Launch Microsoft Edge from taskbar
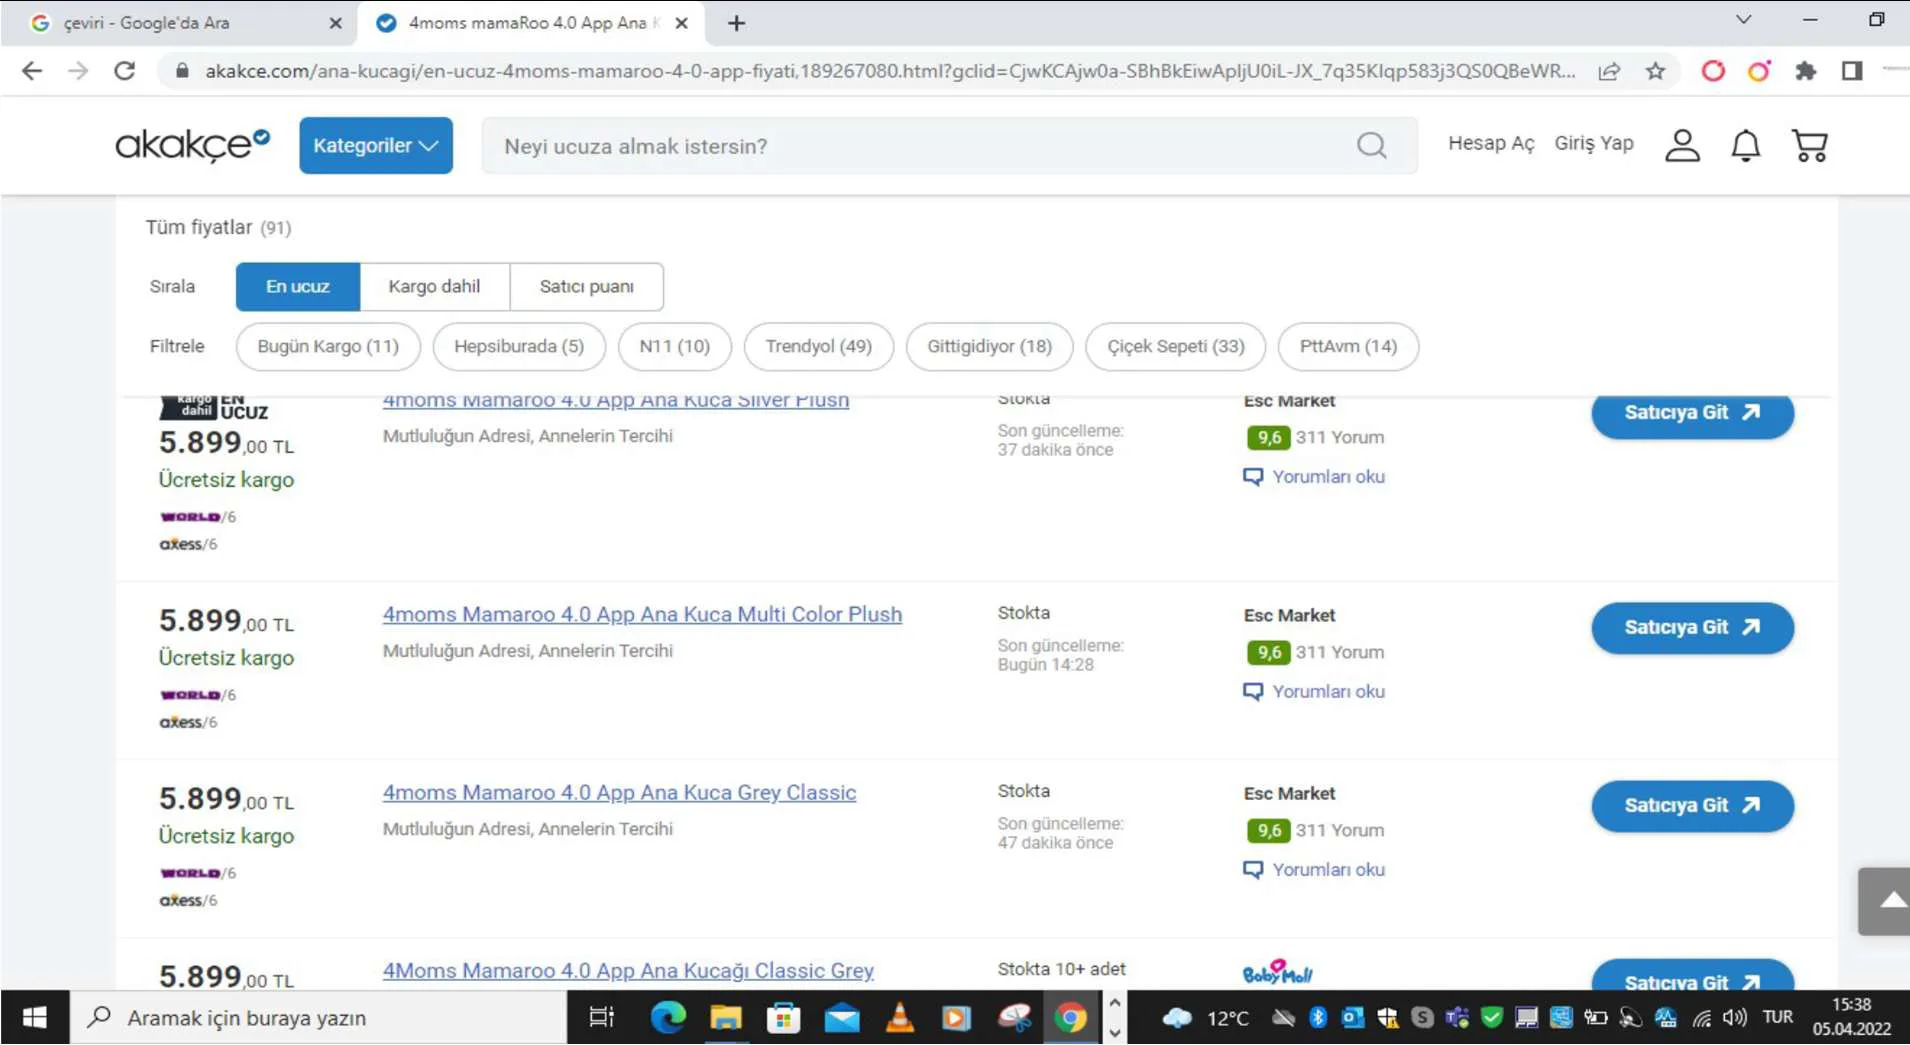This screenshot has height=1045, width=1910. tap(668, 1018)
